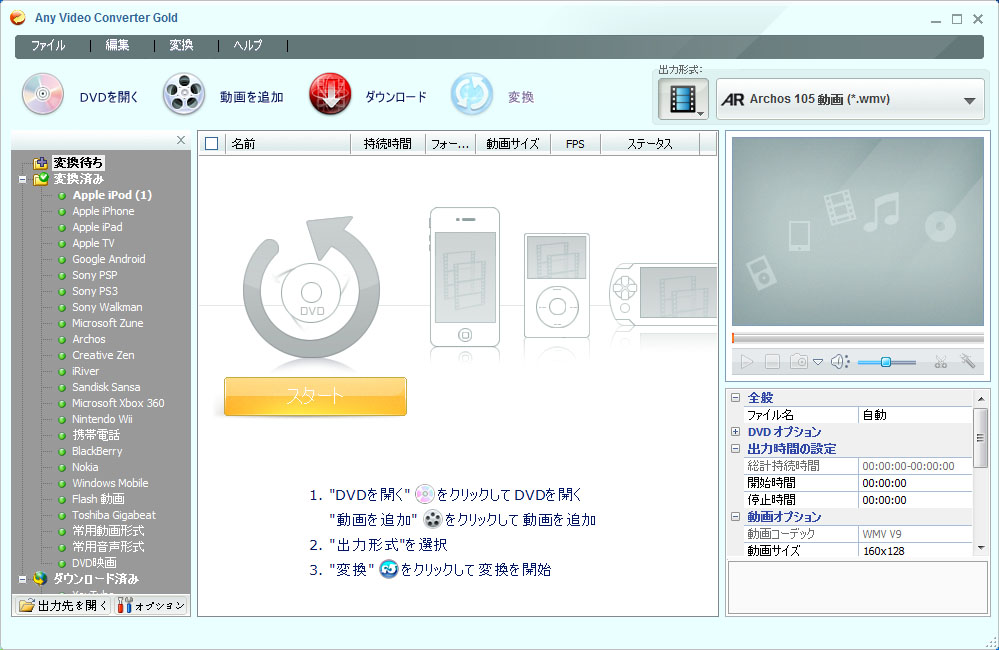Click the ファイル名 value field 自動

tap(915, 415)
